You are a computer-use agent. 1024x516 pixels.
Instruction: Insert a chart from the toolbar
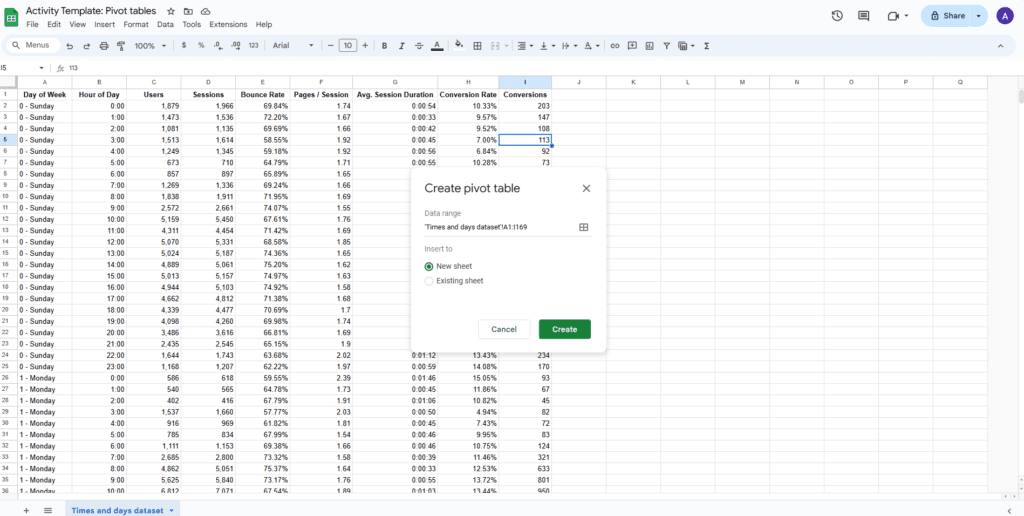(649, 46)
